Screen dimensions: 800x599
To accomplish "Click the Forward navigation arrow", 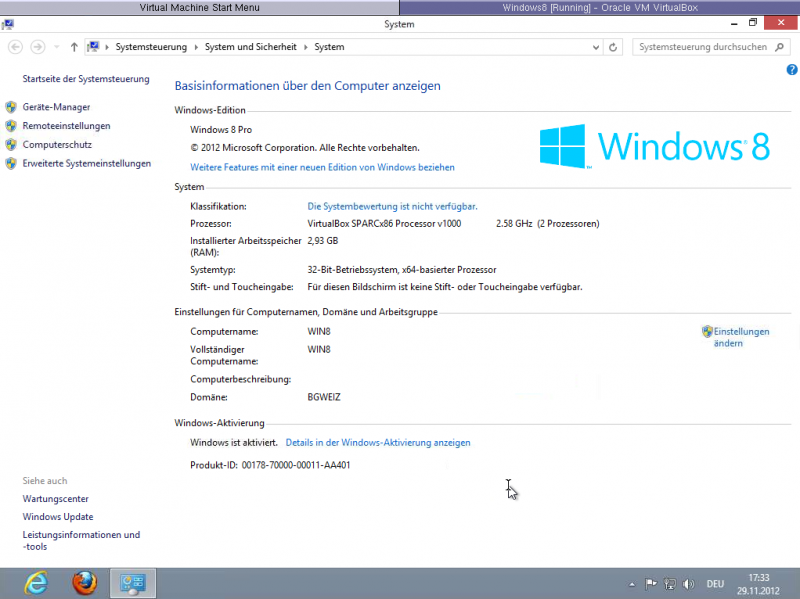I will 38,47.
